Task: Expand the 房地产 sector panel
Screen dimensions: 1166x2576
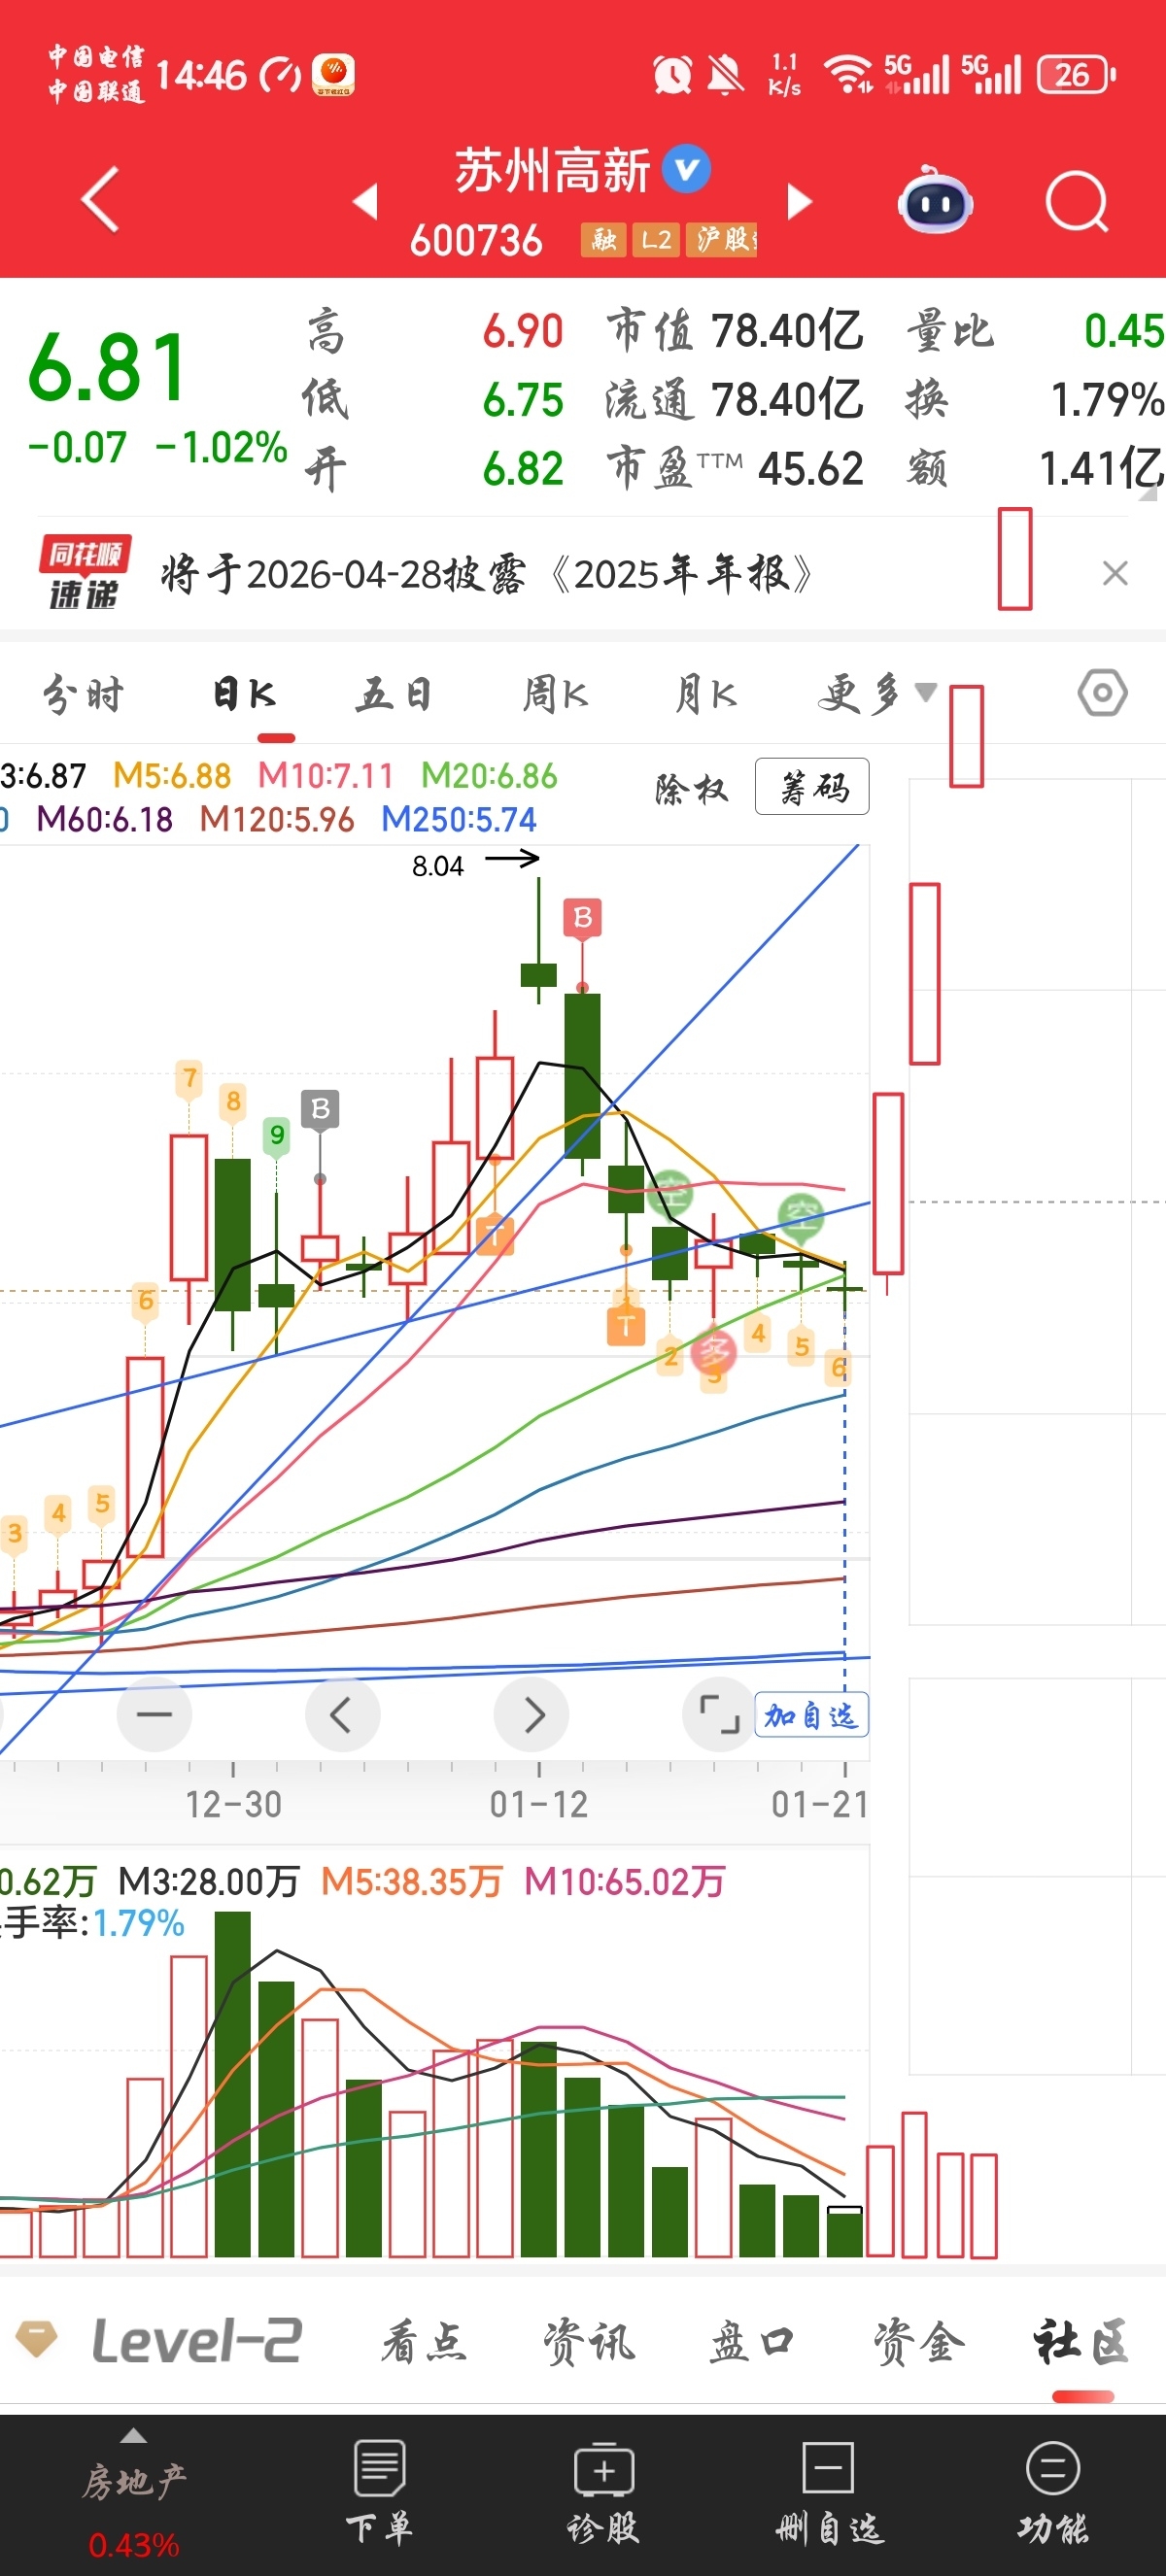Action: 134,2492
